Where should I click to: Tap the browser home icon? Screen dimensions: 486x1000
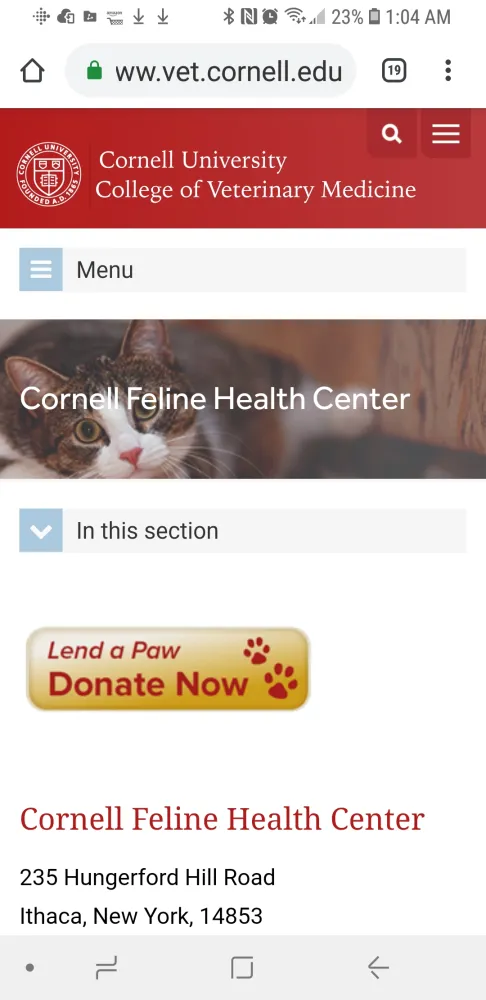pos(33,71)
